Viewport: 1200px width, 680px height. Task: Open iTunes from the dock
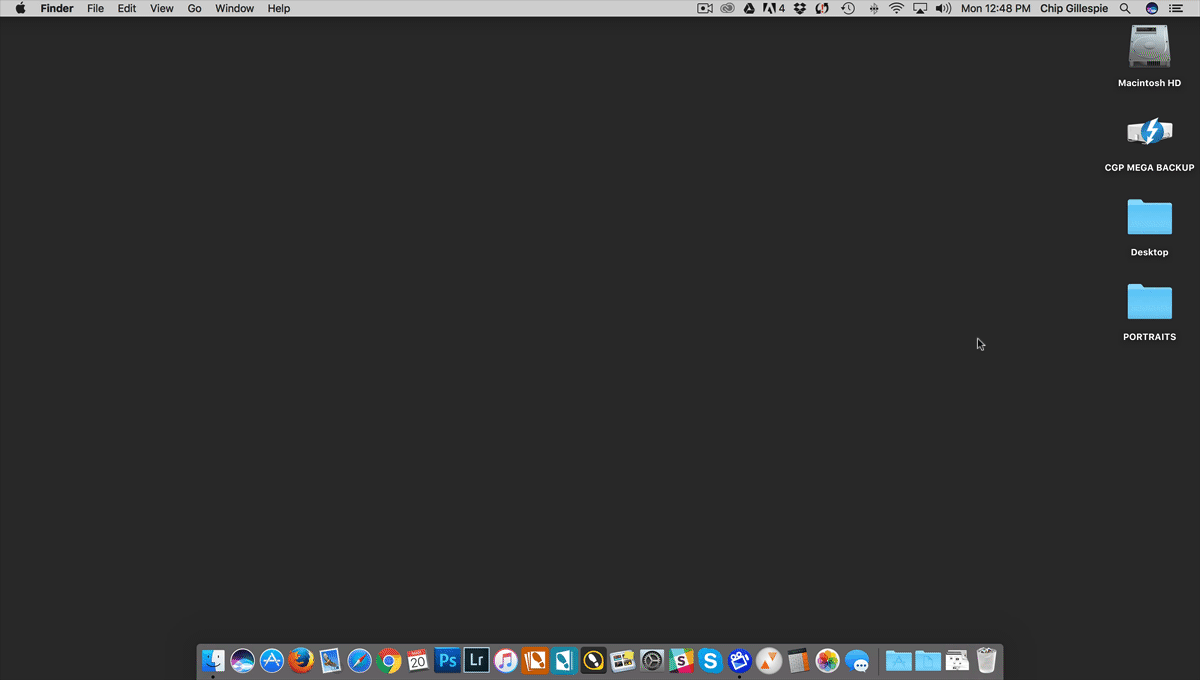point(506,660)
